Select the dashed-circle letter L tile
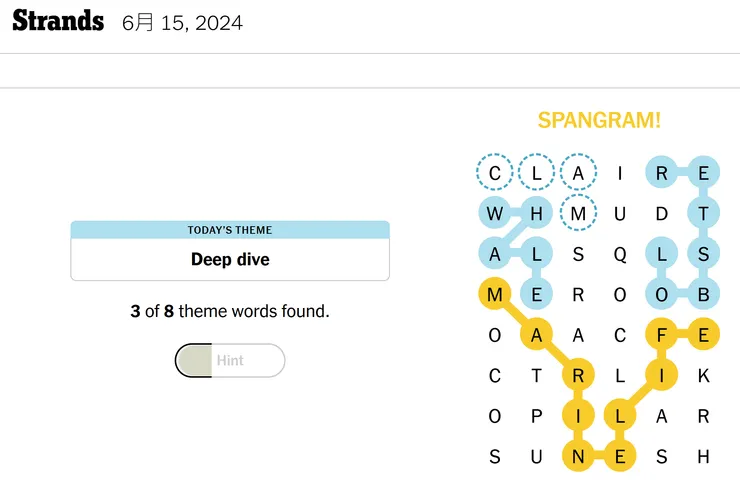 536,172
